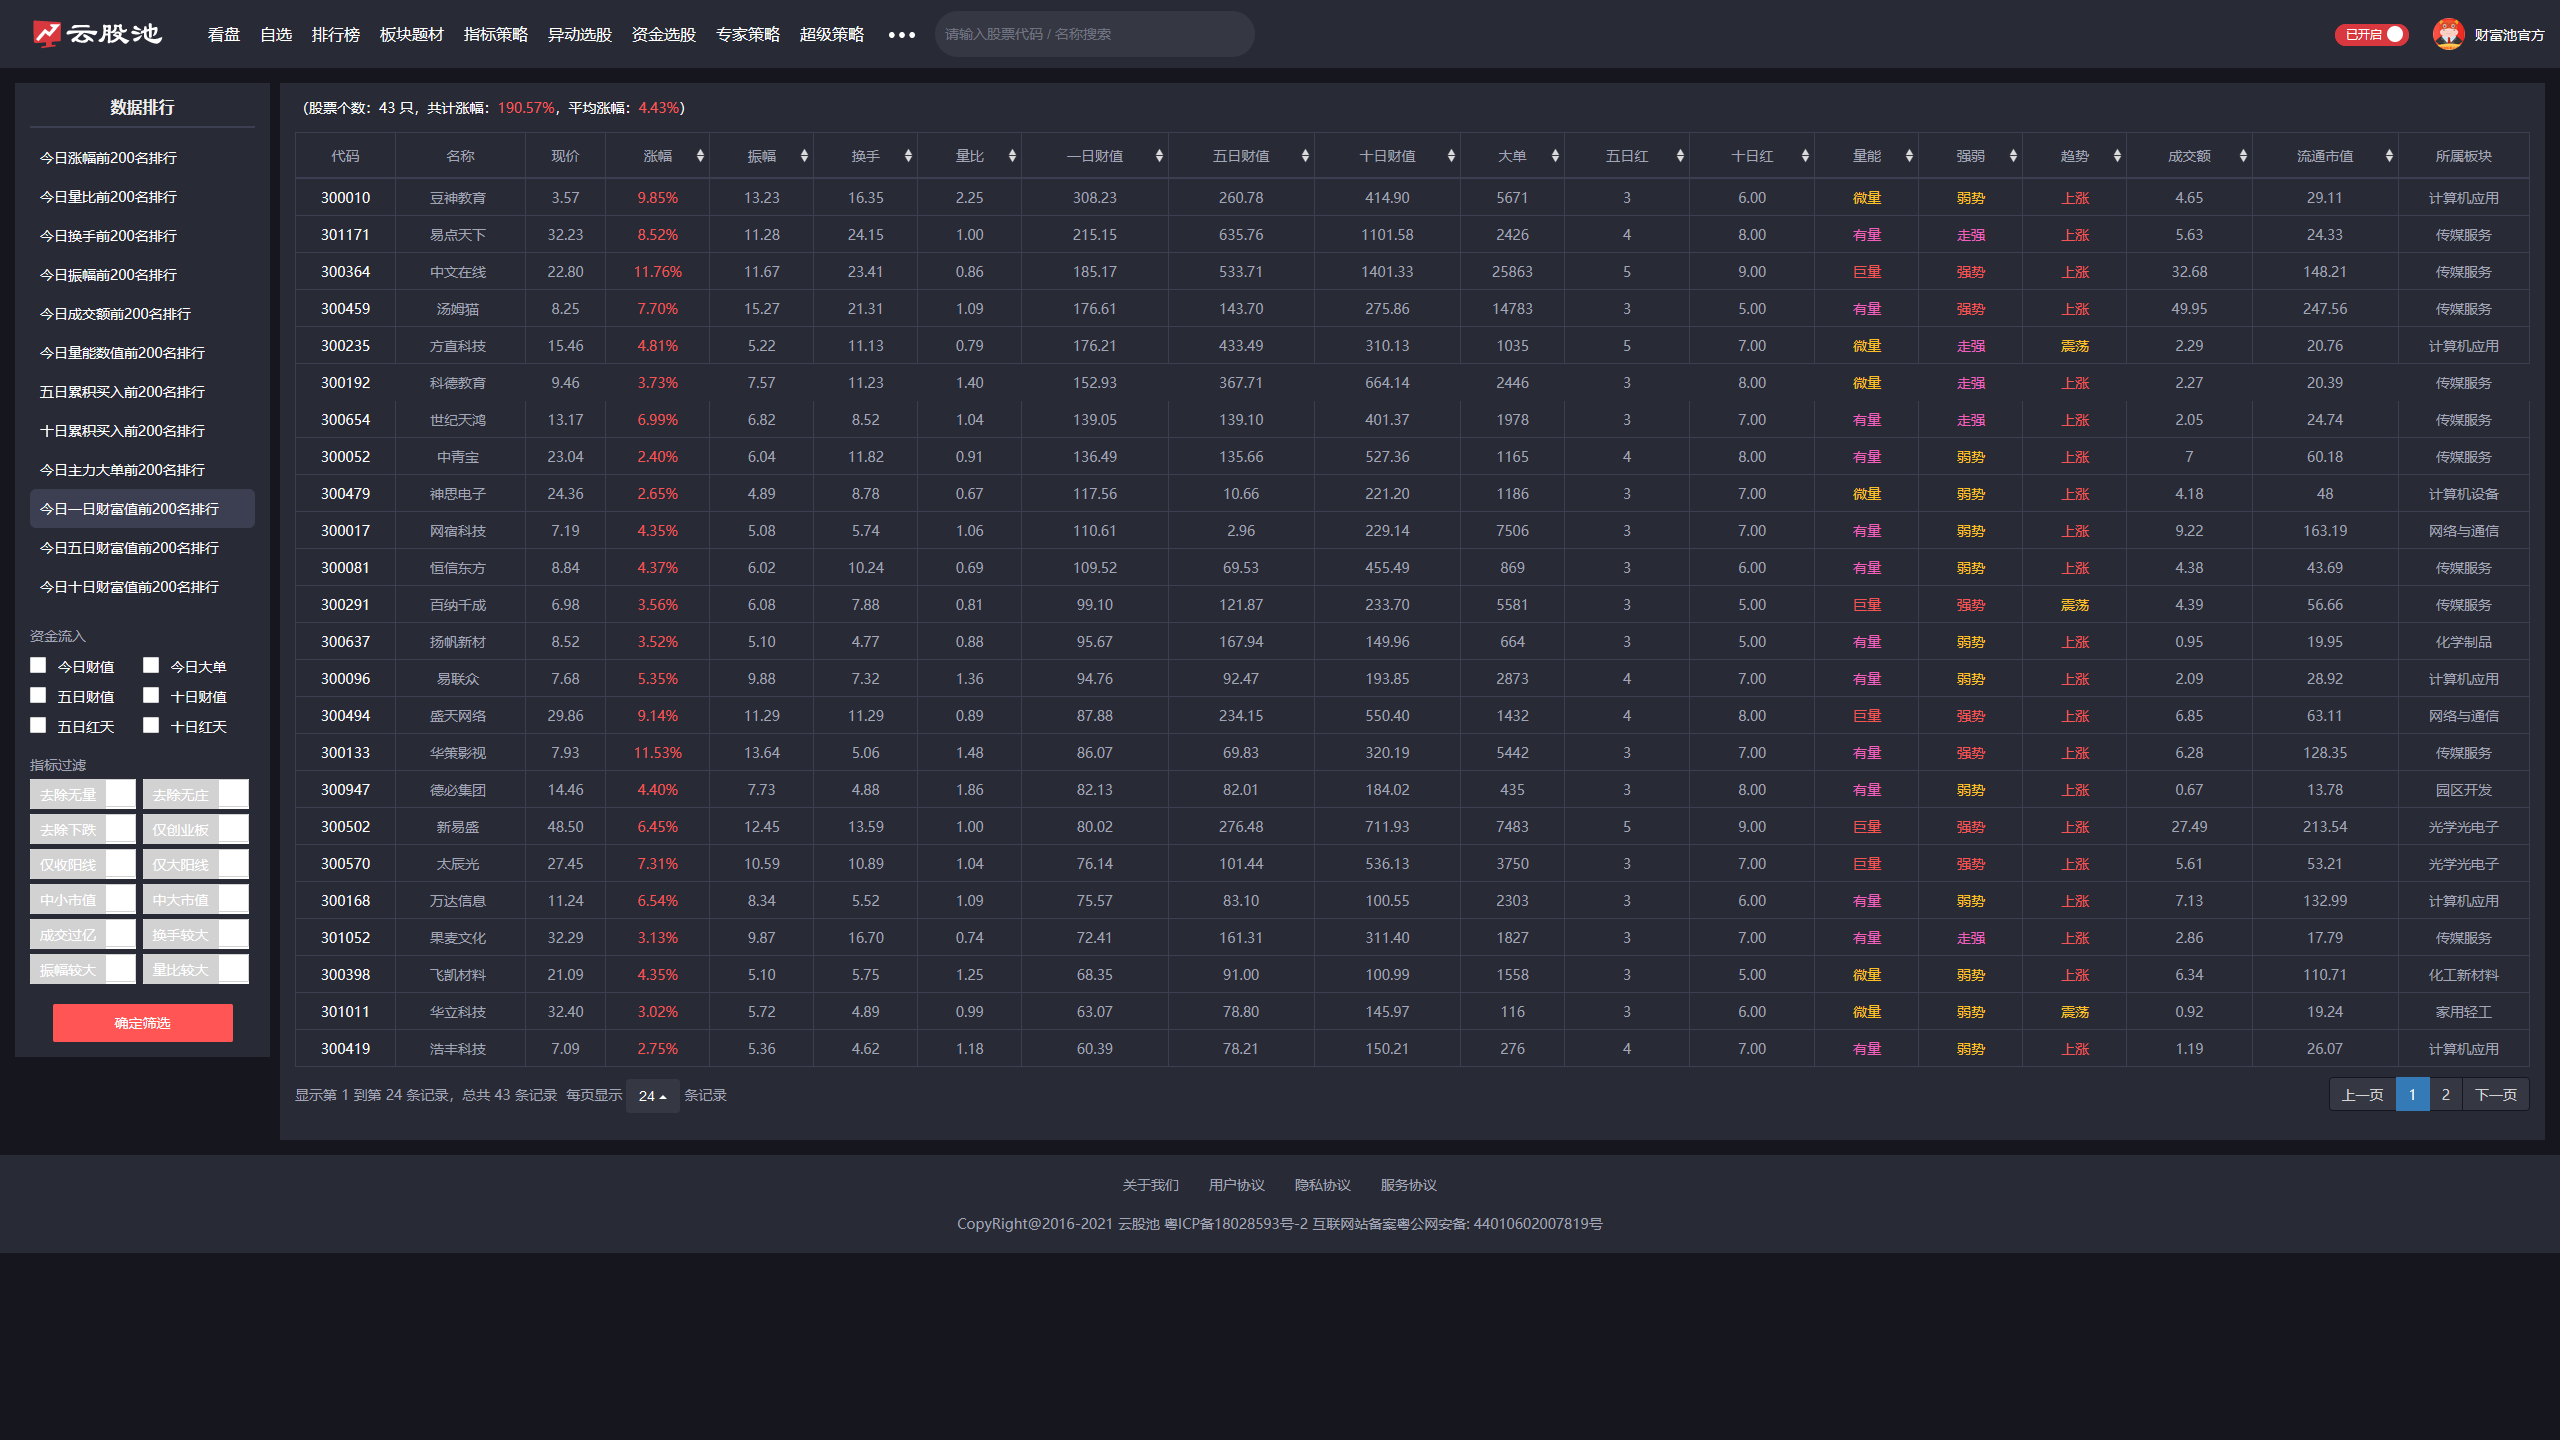
Task: Select 今日涨幅前200名排行 in sidebar
Action: click(x=142, y=158)
